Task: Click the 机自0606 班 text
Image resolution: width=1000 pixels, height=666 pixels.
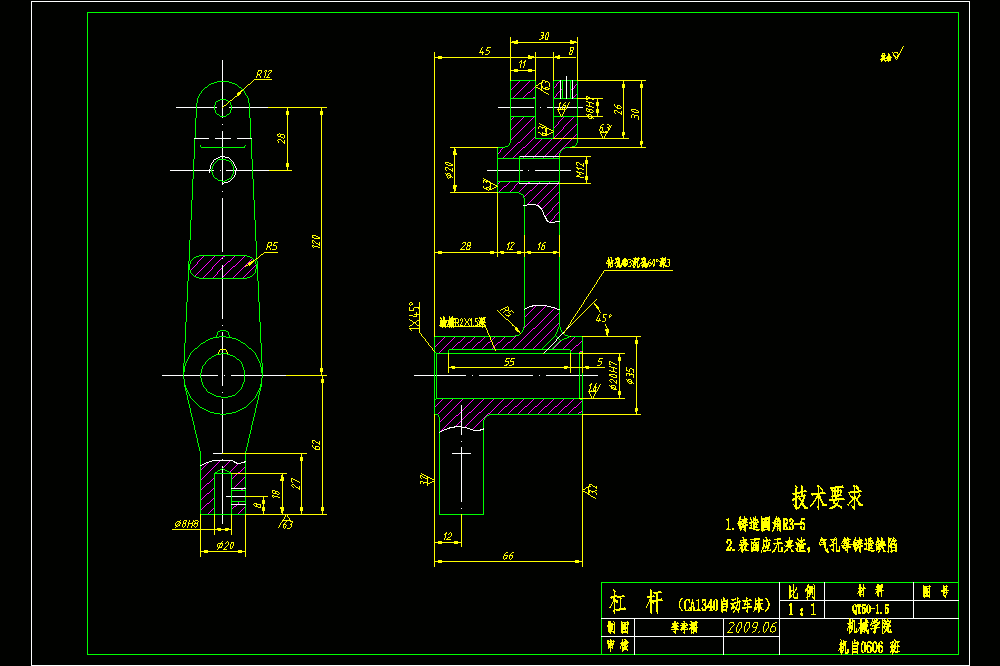Action: coord(869,647)
